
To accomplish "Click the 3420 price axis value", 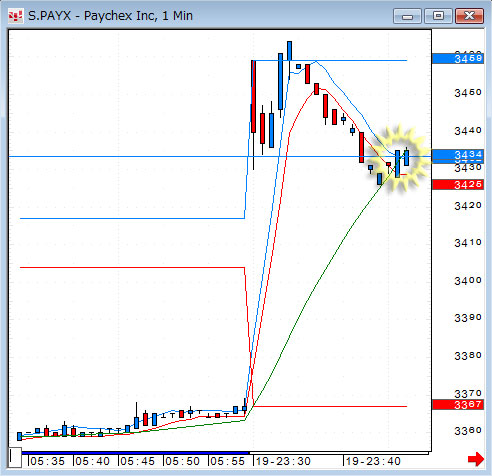I will 468,205.
